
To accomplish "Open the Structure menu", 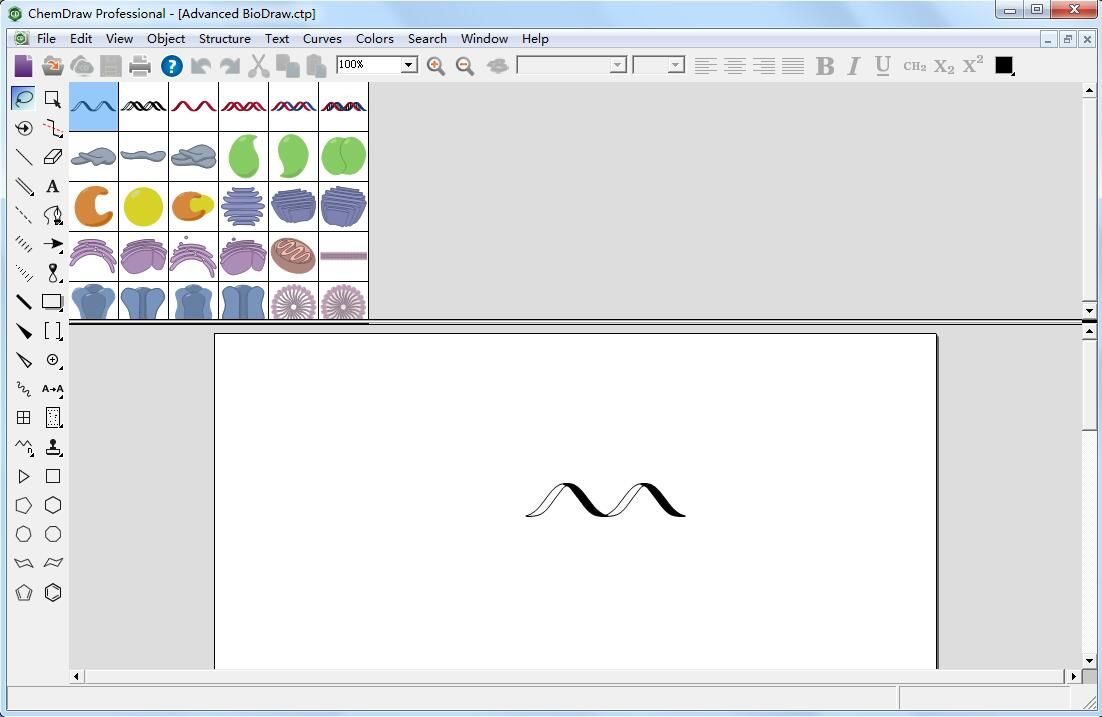I will click(224, 38).
